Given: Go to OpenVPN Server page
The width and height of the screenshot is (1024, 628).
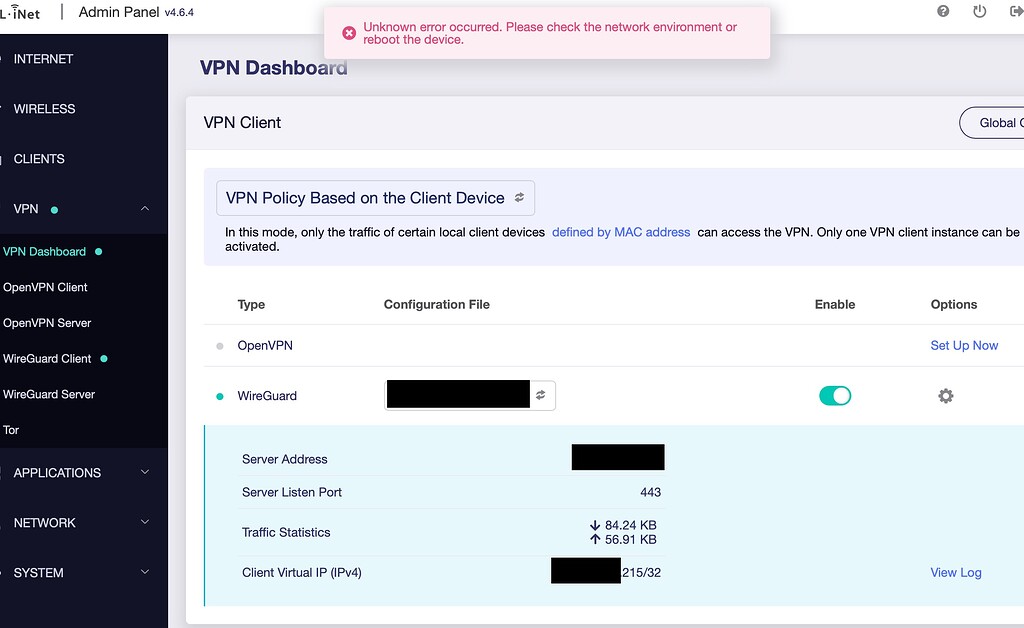Looking at the screenshot, I should (47, 323).
